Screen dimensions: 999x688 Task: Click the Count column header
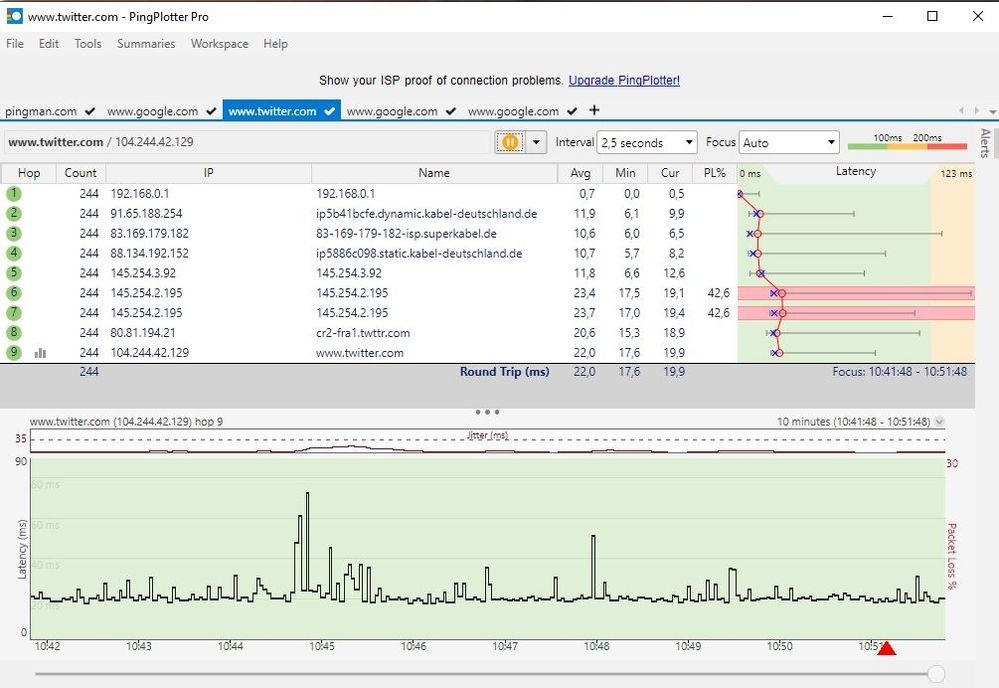[x=80, y=173]
